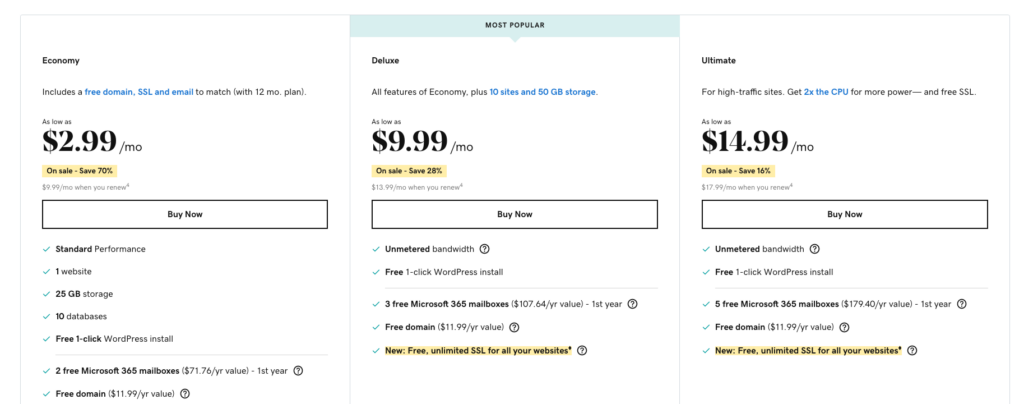
Task: Open 'free domain, SSL and email' link
Action: tap(139, 92)
